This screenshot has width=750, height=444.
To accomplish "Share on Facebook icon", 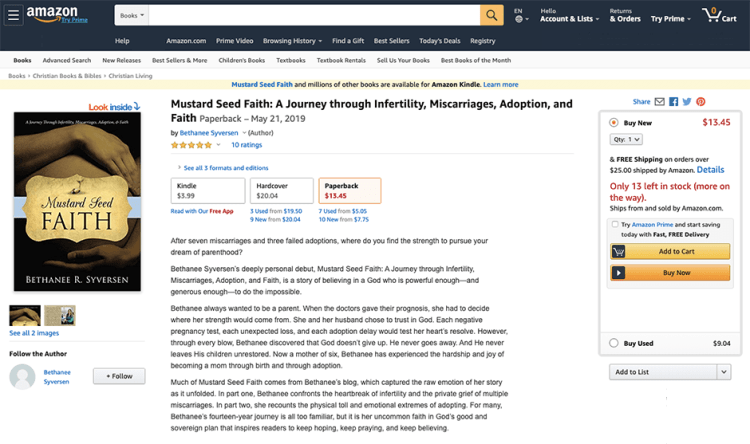I will pyautogui.click(x=674, y=102).
